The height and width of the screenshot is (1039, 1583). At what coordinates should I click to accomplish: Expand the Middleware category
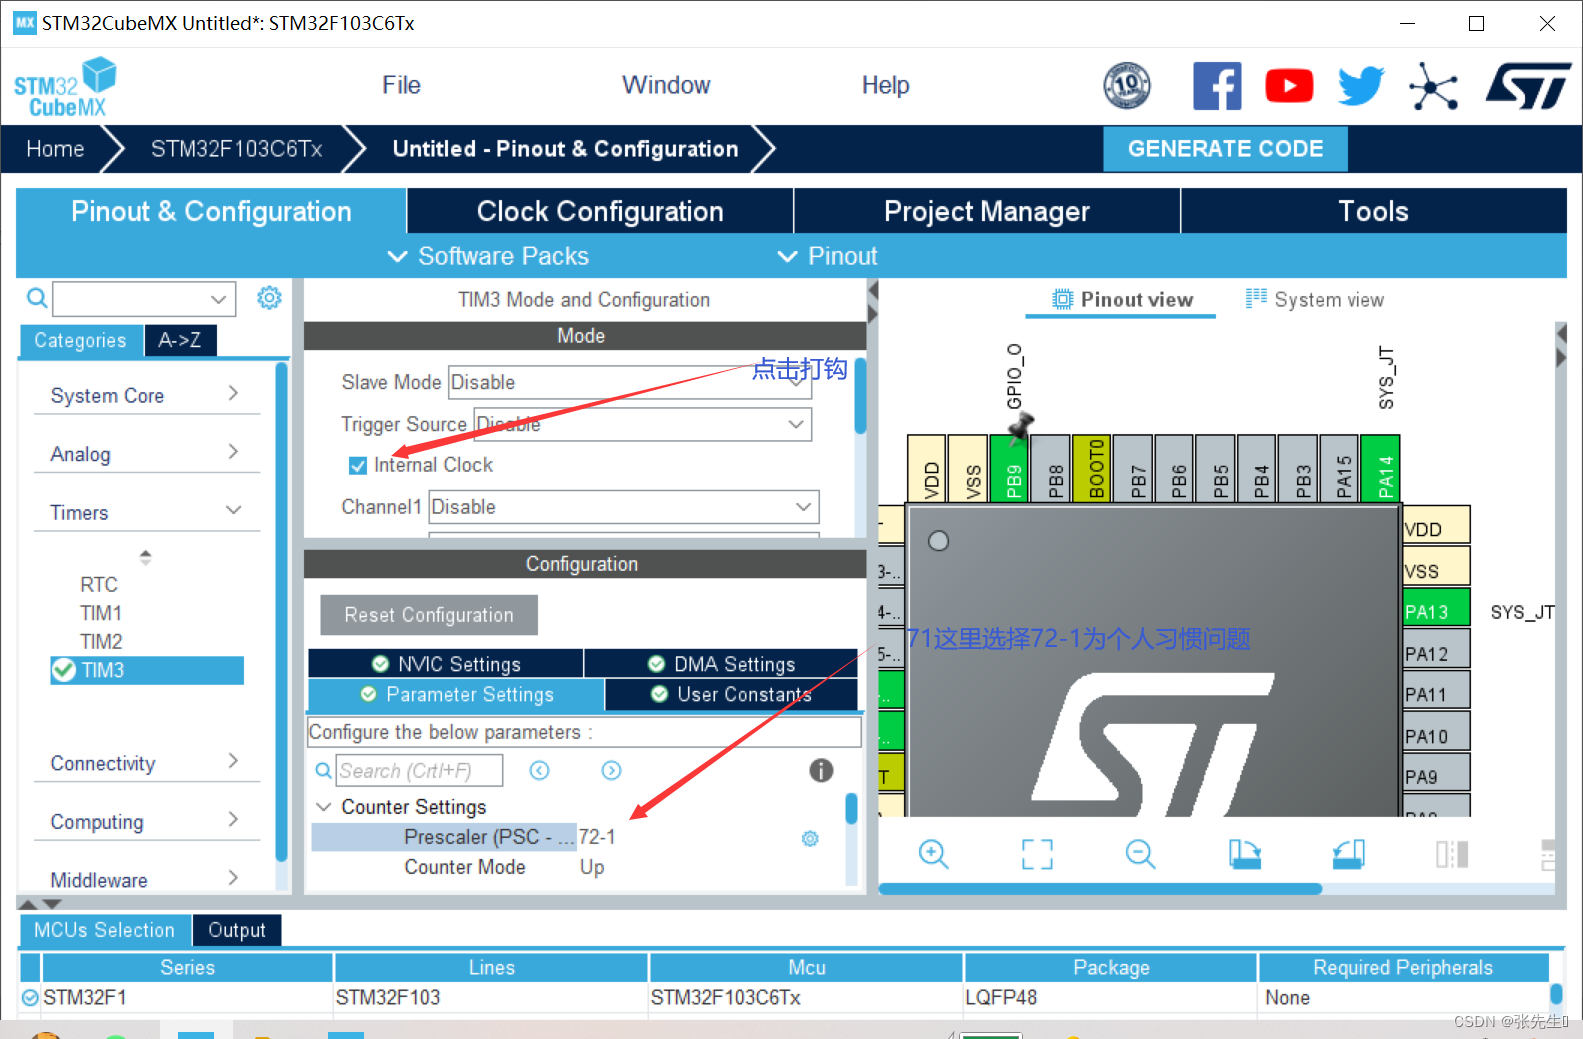point(146,880)
